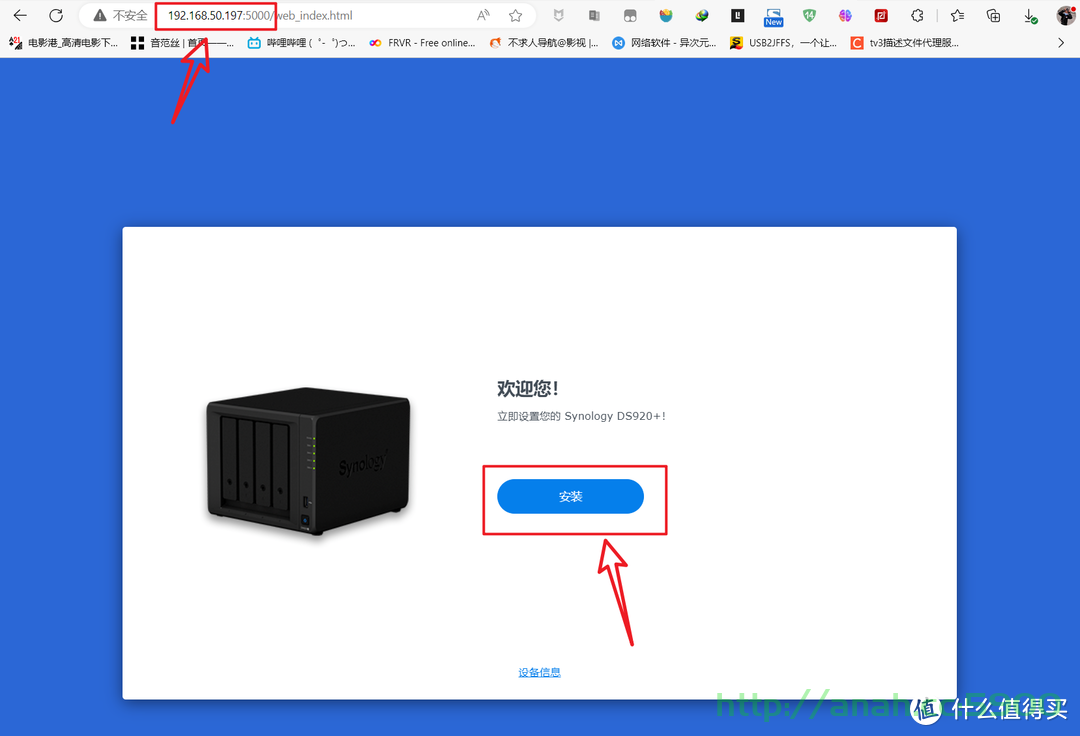Open the 网络软件 - 异次元 bookmark

tap(665, 43)
